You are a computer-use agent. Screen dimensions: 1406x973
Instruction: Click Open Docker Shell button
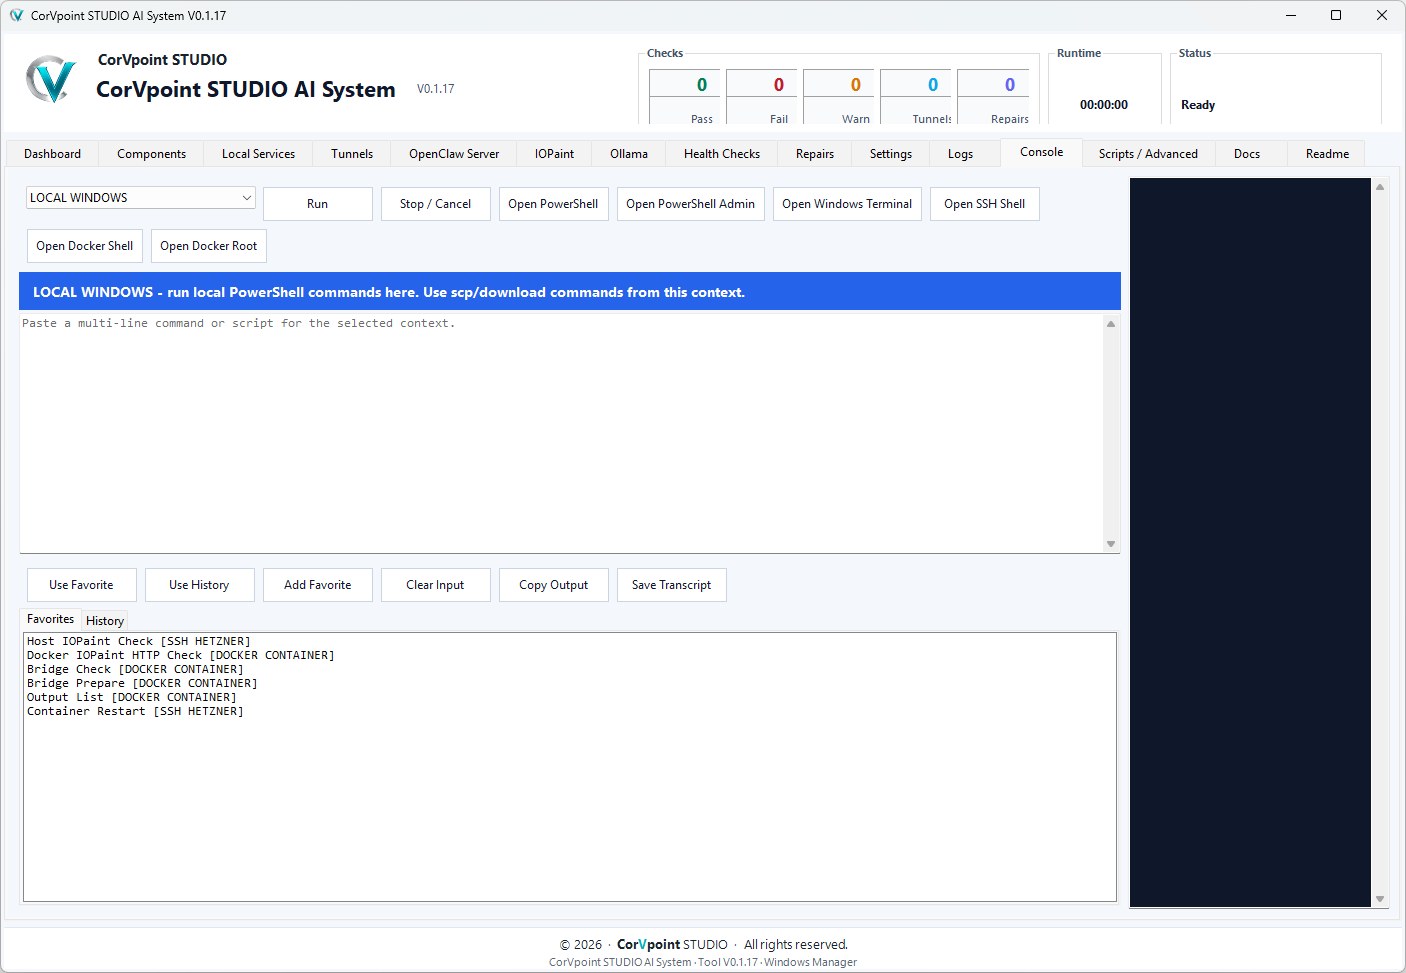tap(85, 246)
